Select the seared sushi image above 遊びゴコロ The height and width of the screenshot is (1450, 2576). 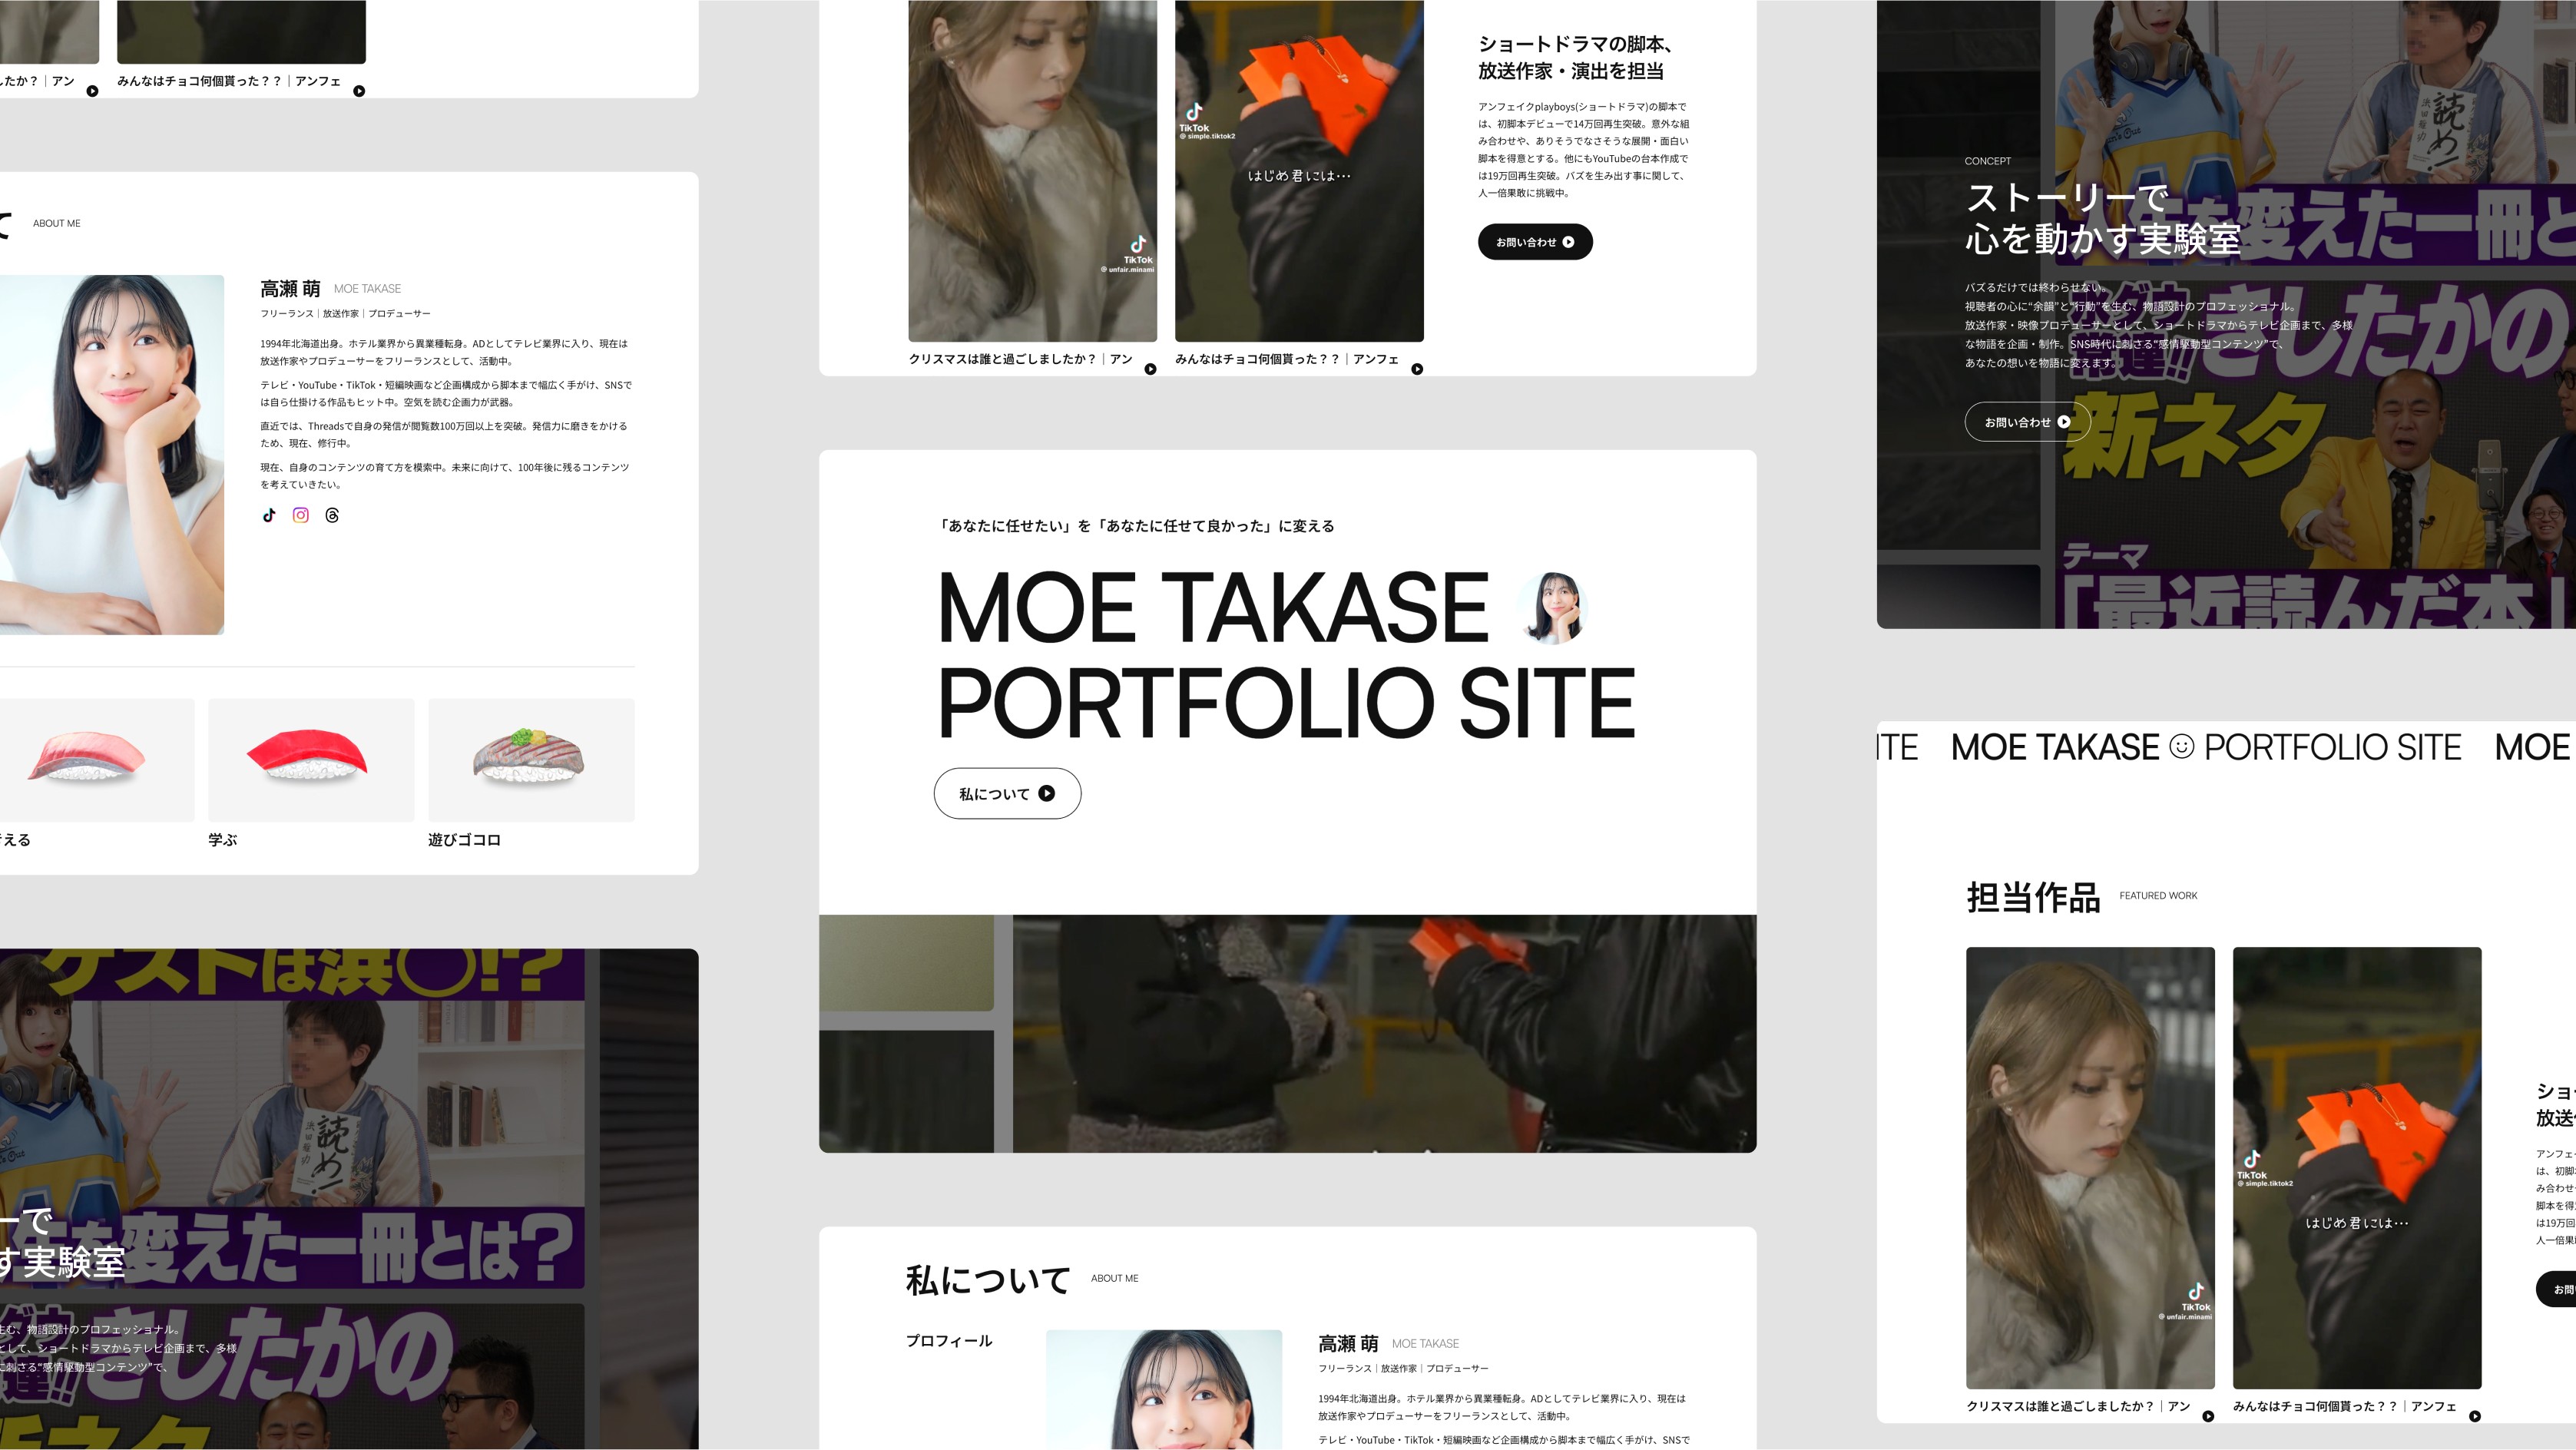tap(531, 760)
